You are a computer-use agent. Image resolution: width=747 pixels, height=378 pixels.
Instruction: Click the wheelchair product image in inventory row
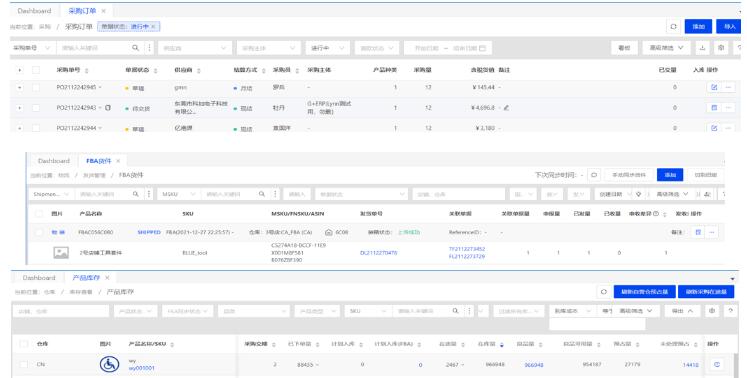click(x=109, y=364)
